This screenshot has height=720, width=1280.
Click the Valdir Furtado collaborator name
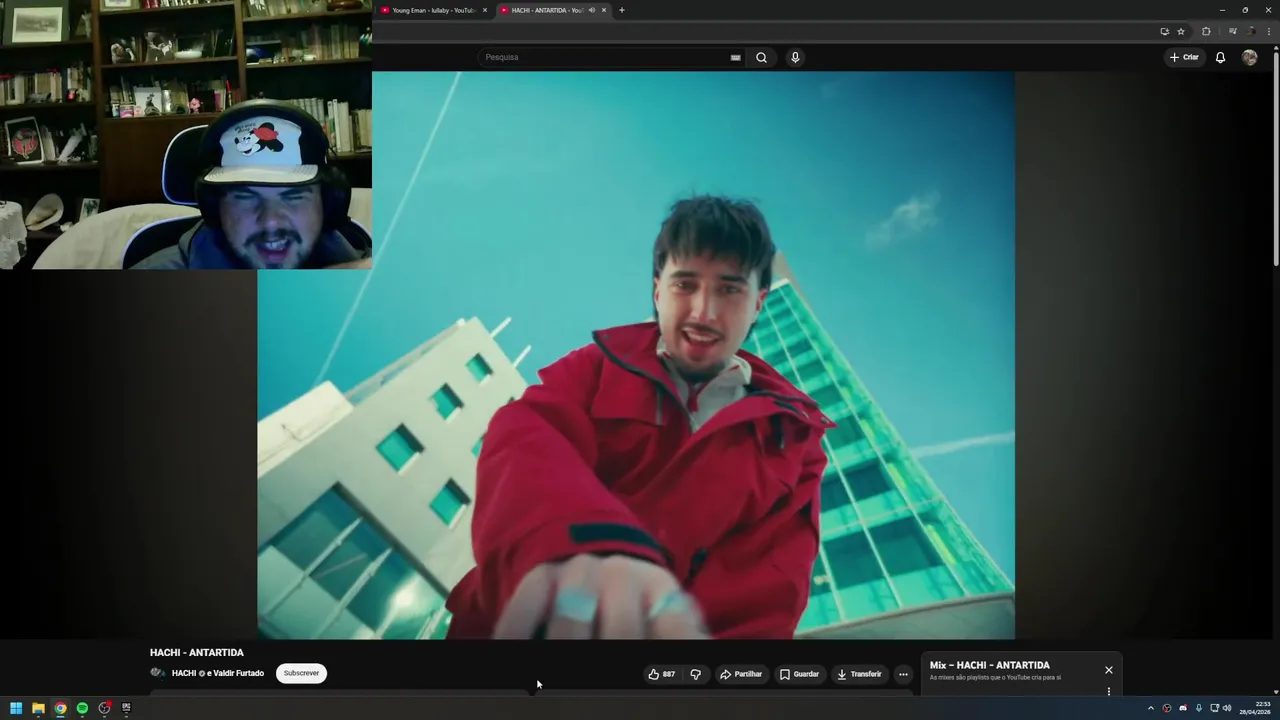(x=238, y=673)
